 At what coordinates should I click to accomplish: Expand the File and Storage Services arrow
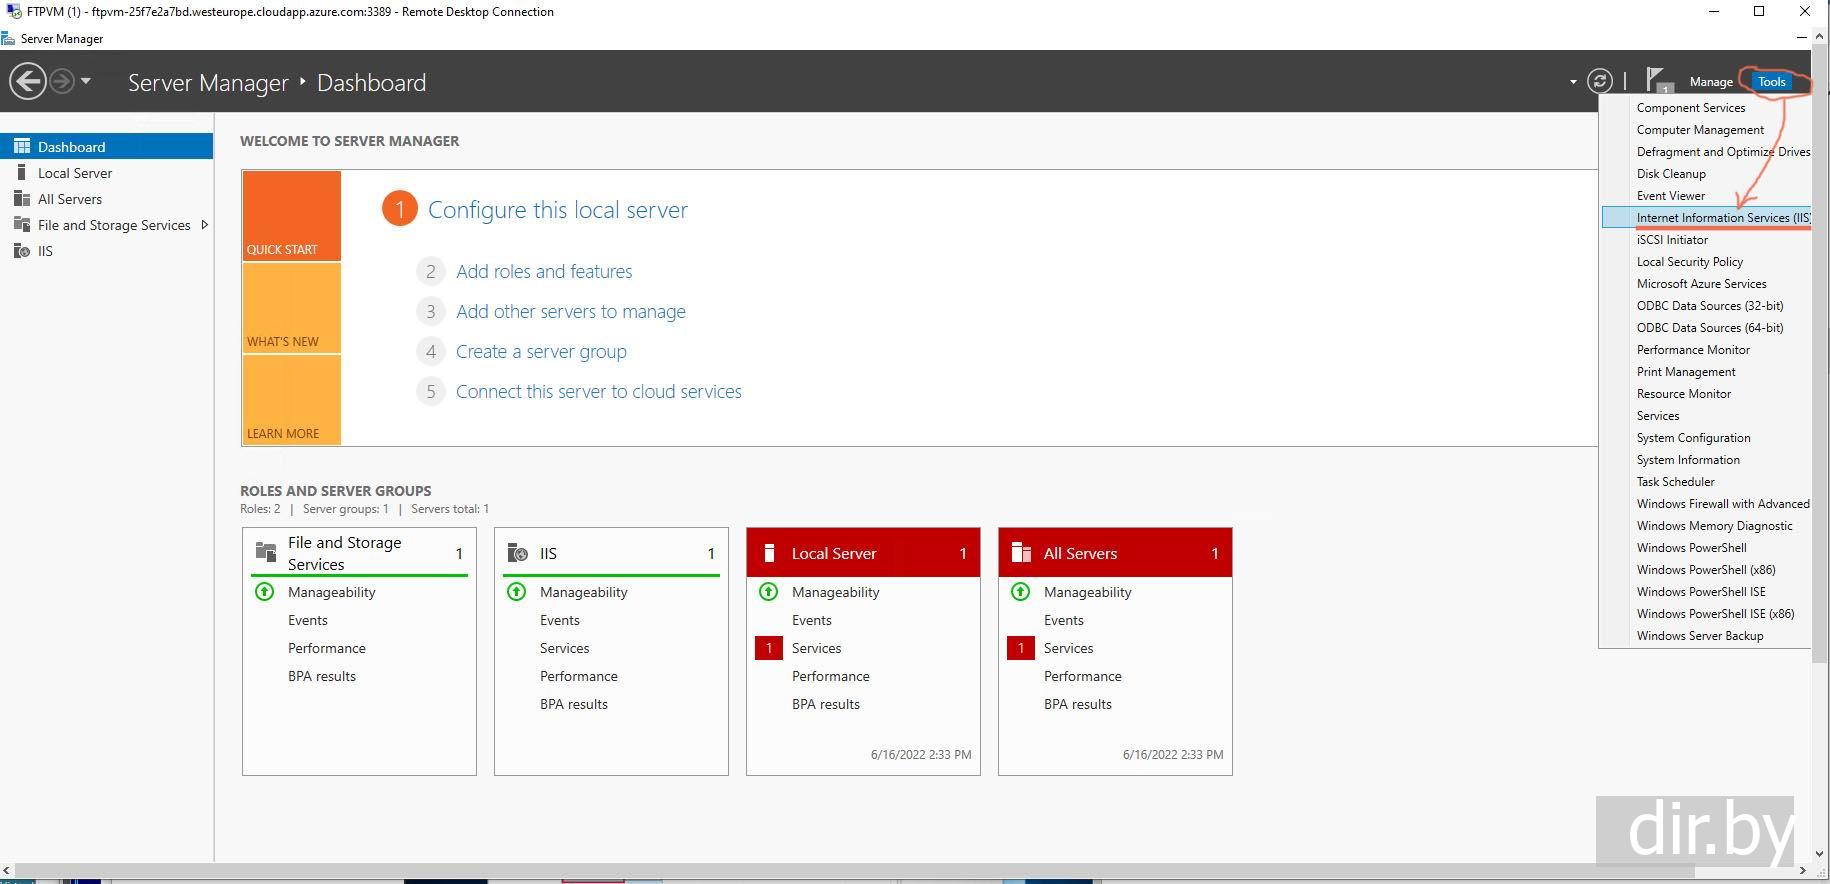pyautogui.click(x=204, y=225)
